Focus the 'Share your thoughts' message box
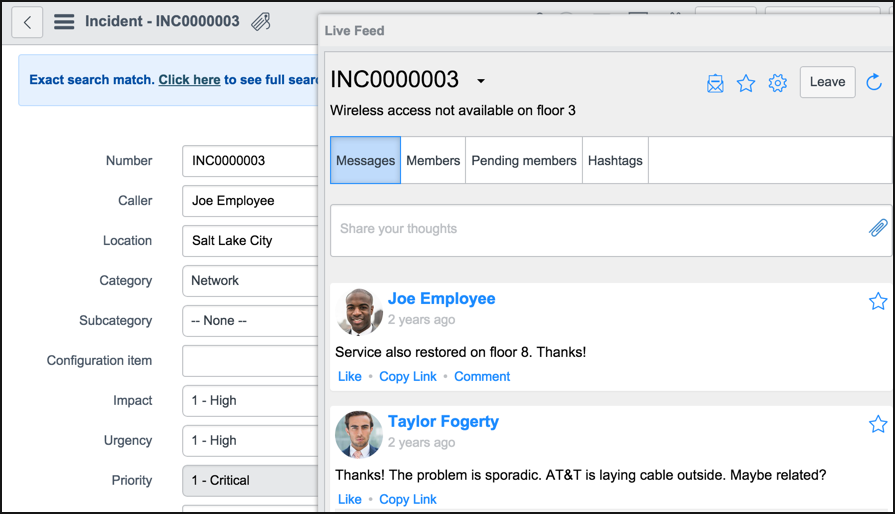 coord(611,230)
